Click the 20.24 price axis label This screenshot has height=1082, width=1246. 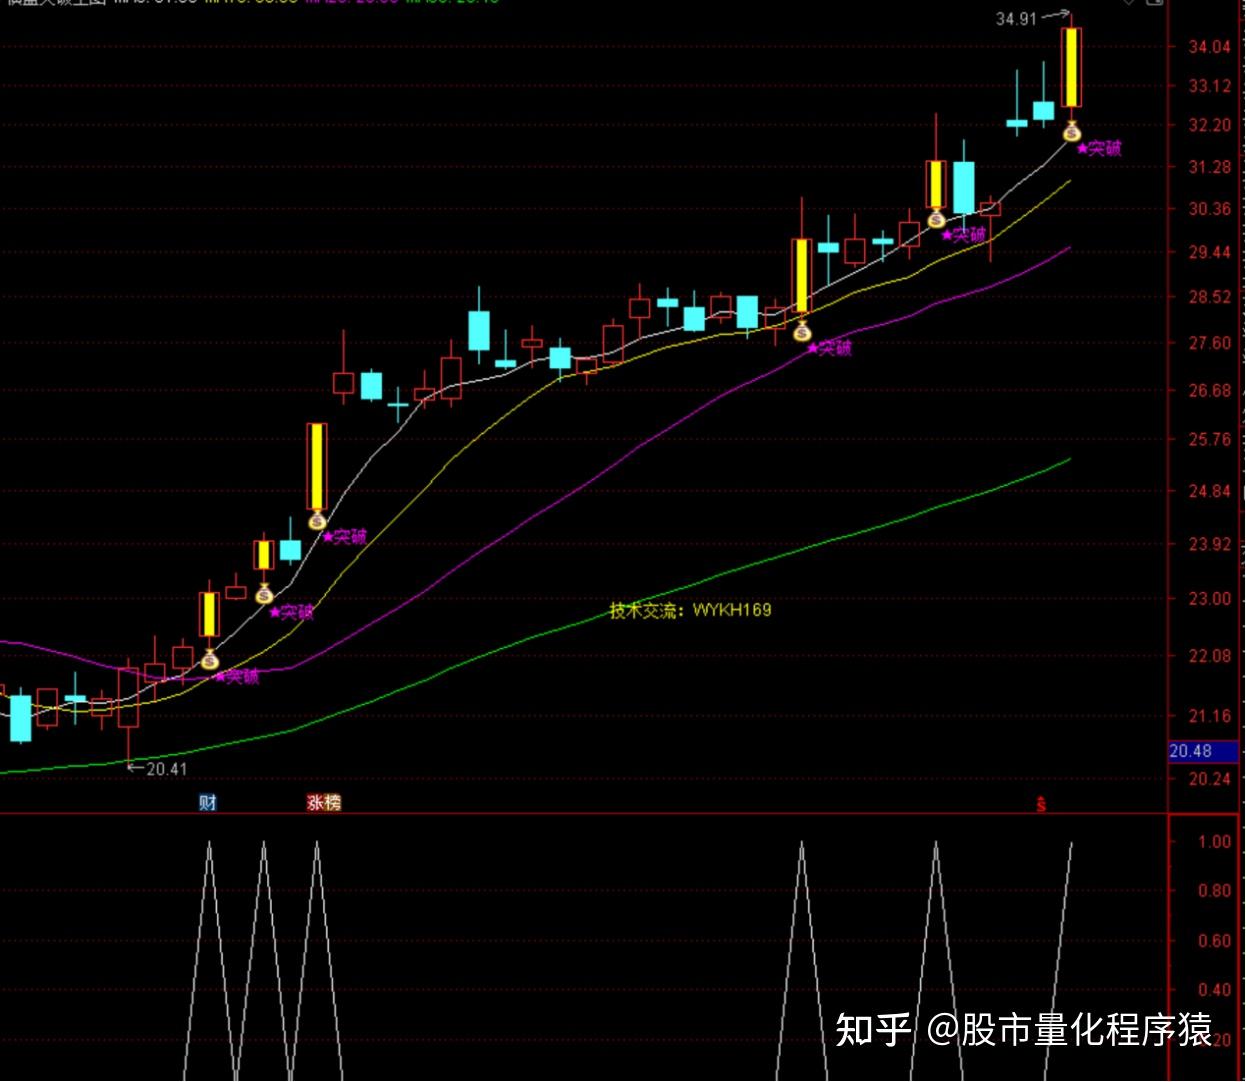(x=1209, y=779)
